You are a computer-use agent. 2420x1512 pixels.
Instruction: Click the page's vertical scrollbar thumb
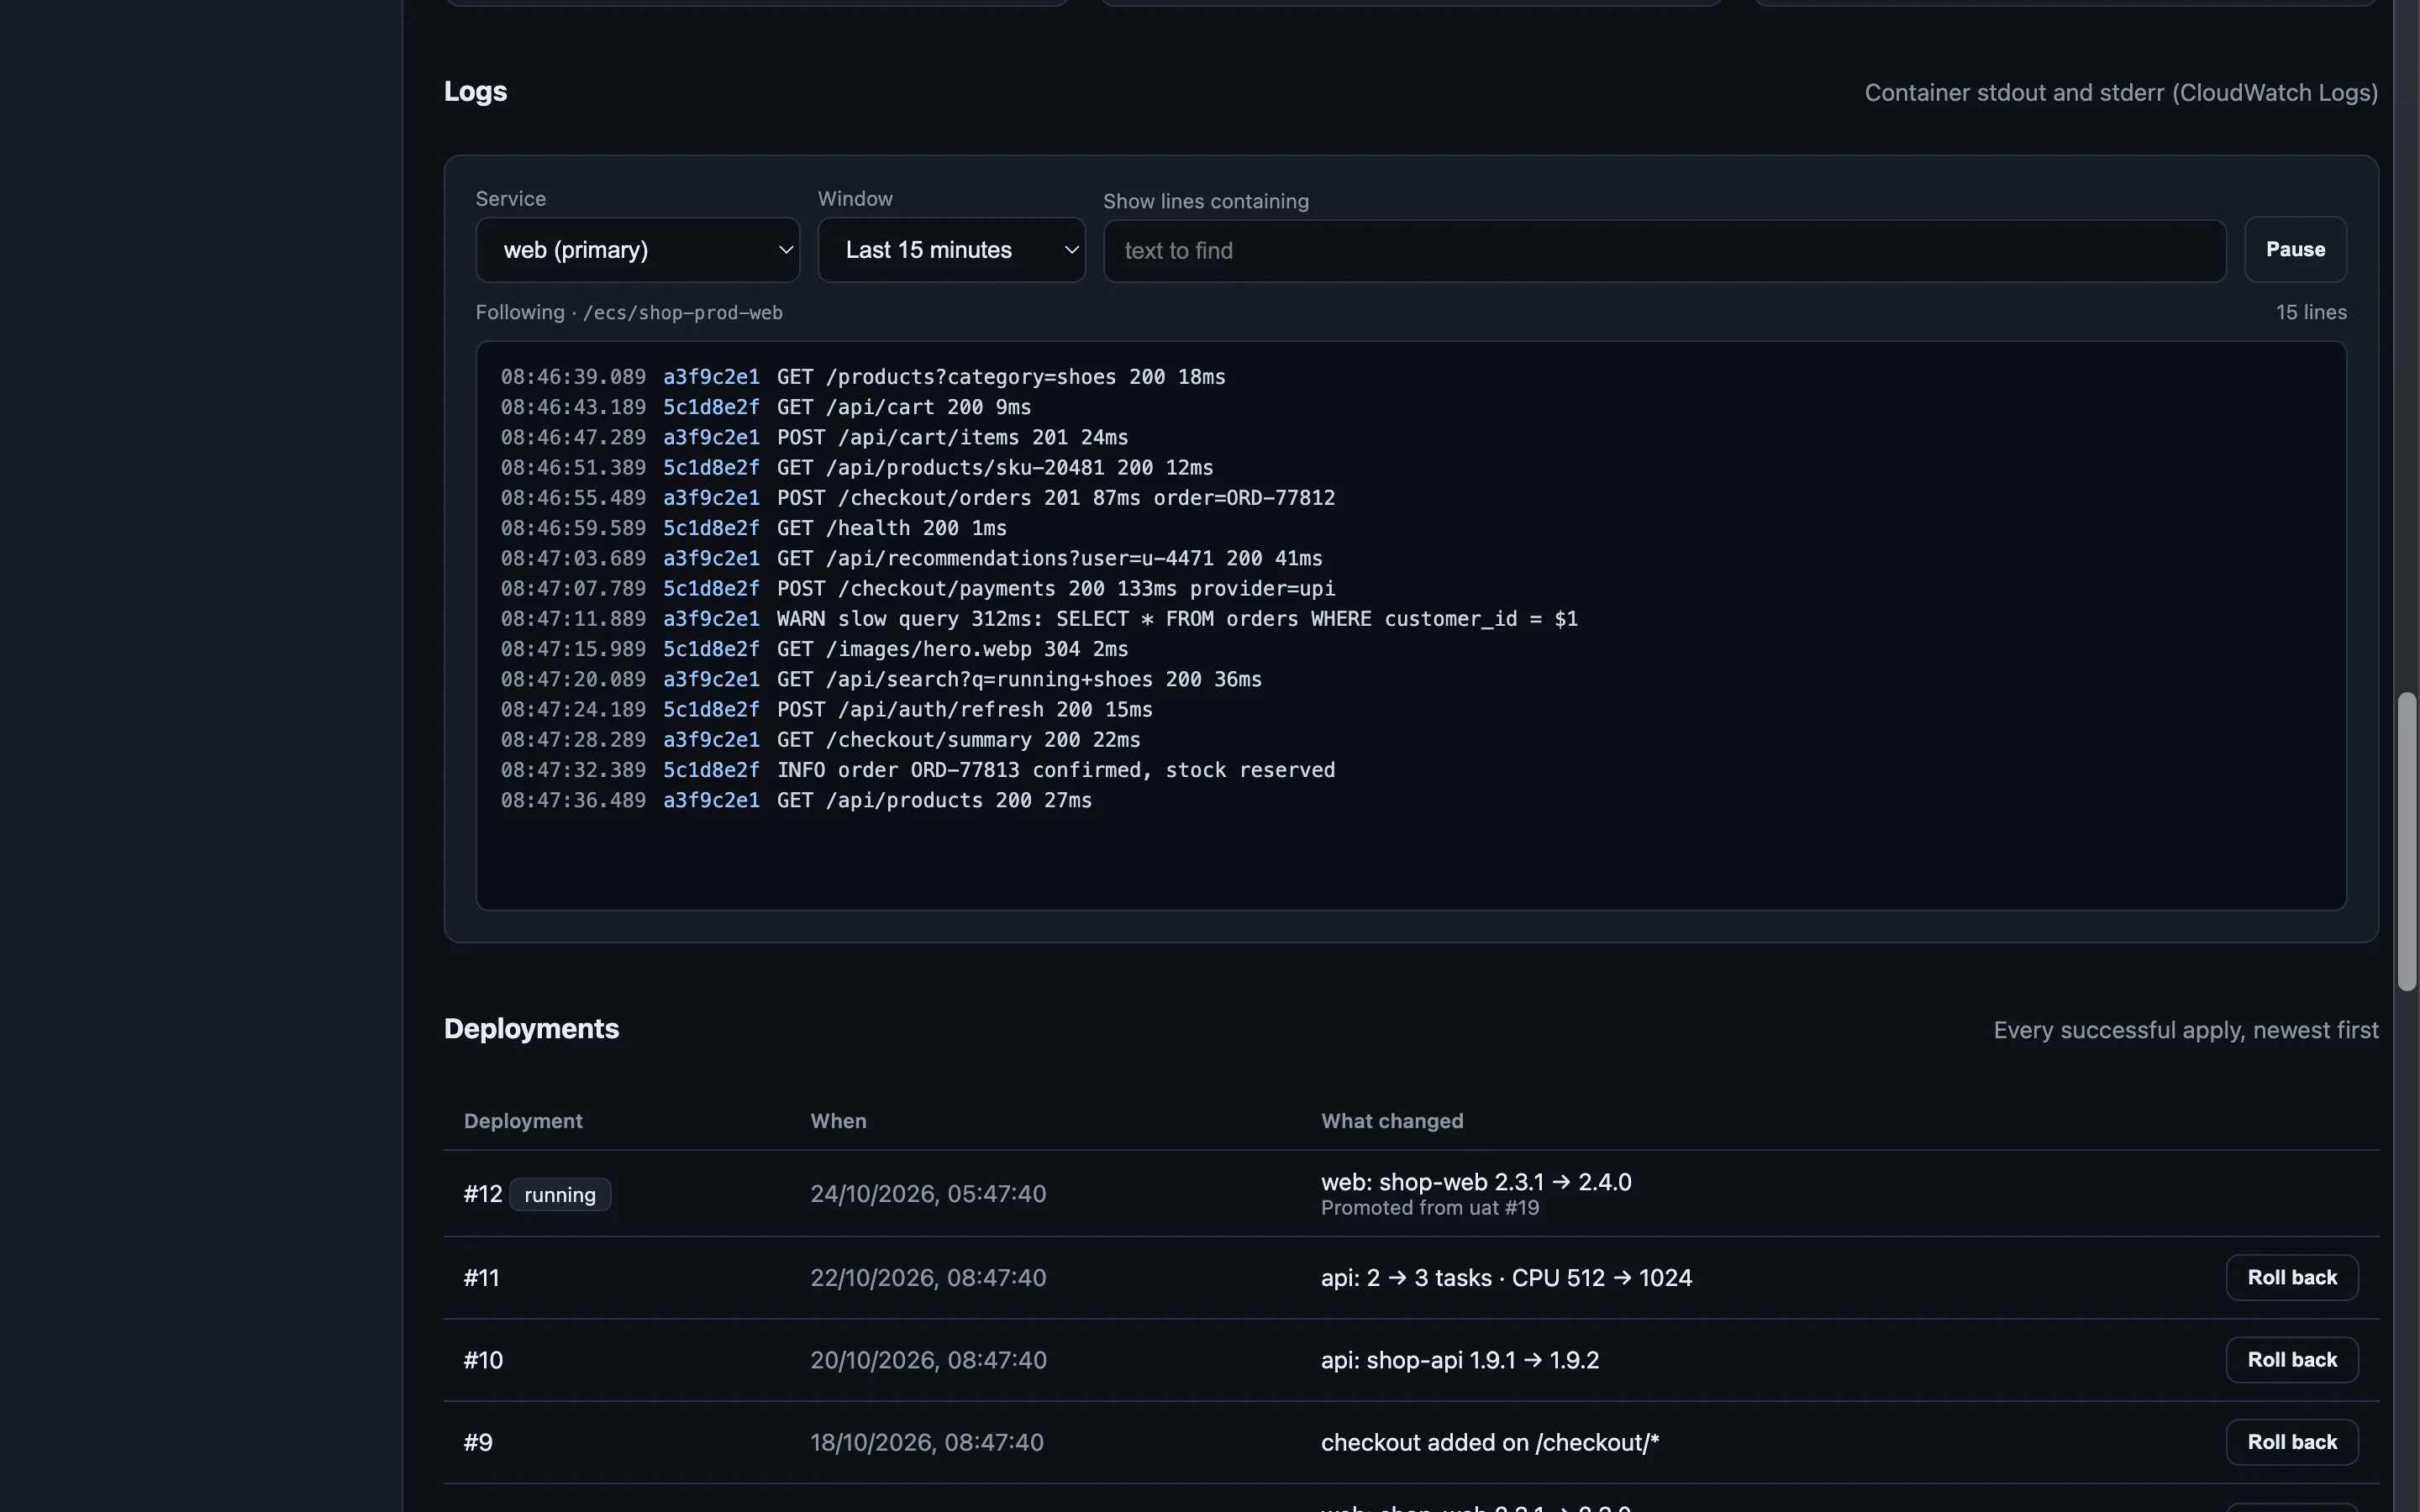2407,841
